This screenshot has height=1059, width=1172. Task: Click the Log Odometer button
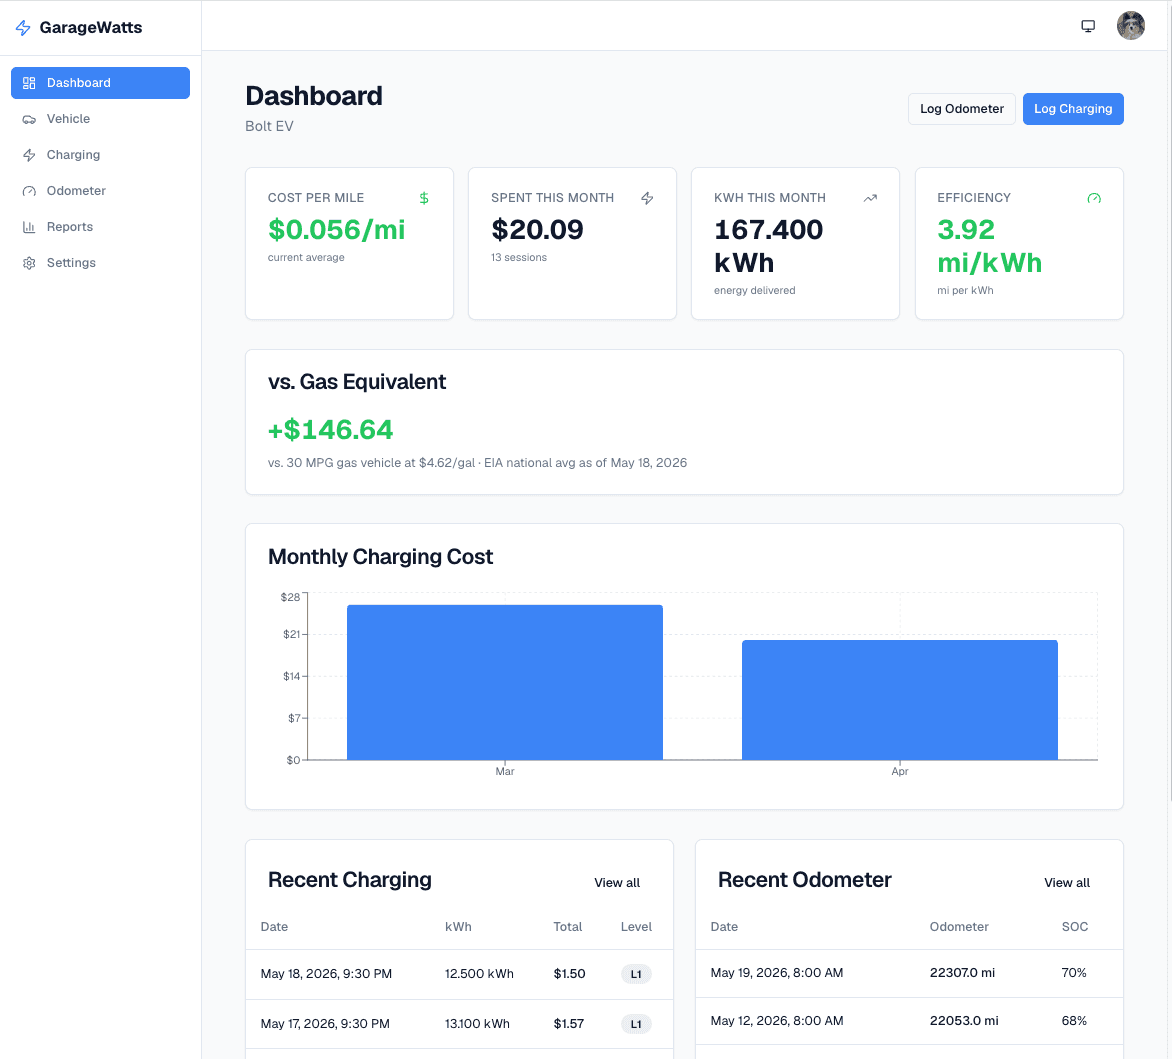tap(961, 109)
